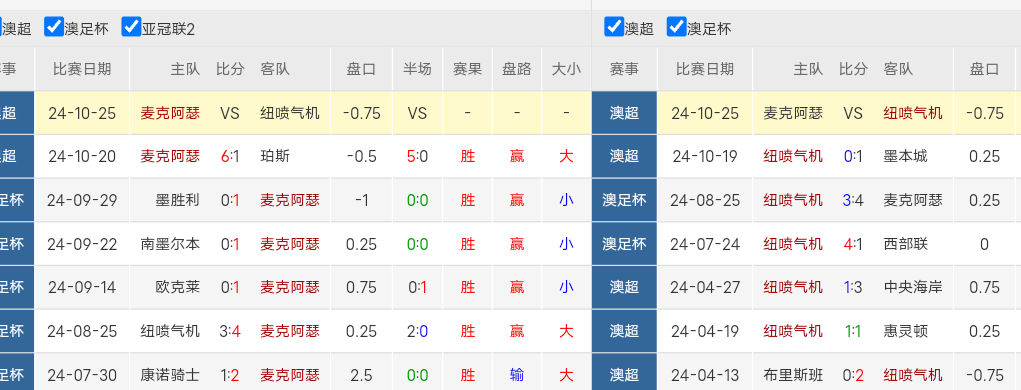Click handicap -0.5 in the 珀斯 row
The height and width of the screenshot is (390, 1021).
click(x=362, y=156)
